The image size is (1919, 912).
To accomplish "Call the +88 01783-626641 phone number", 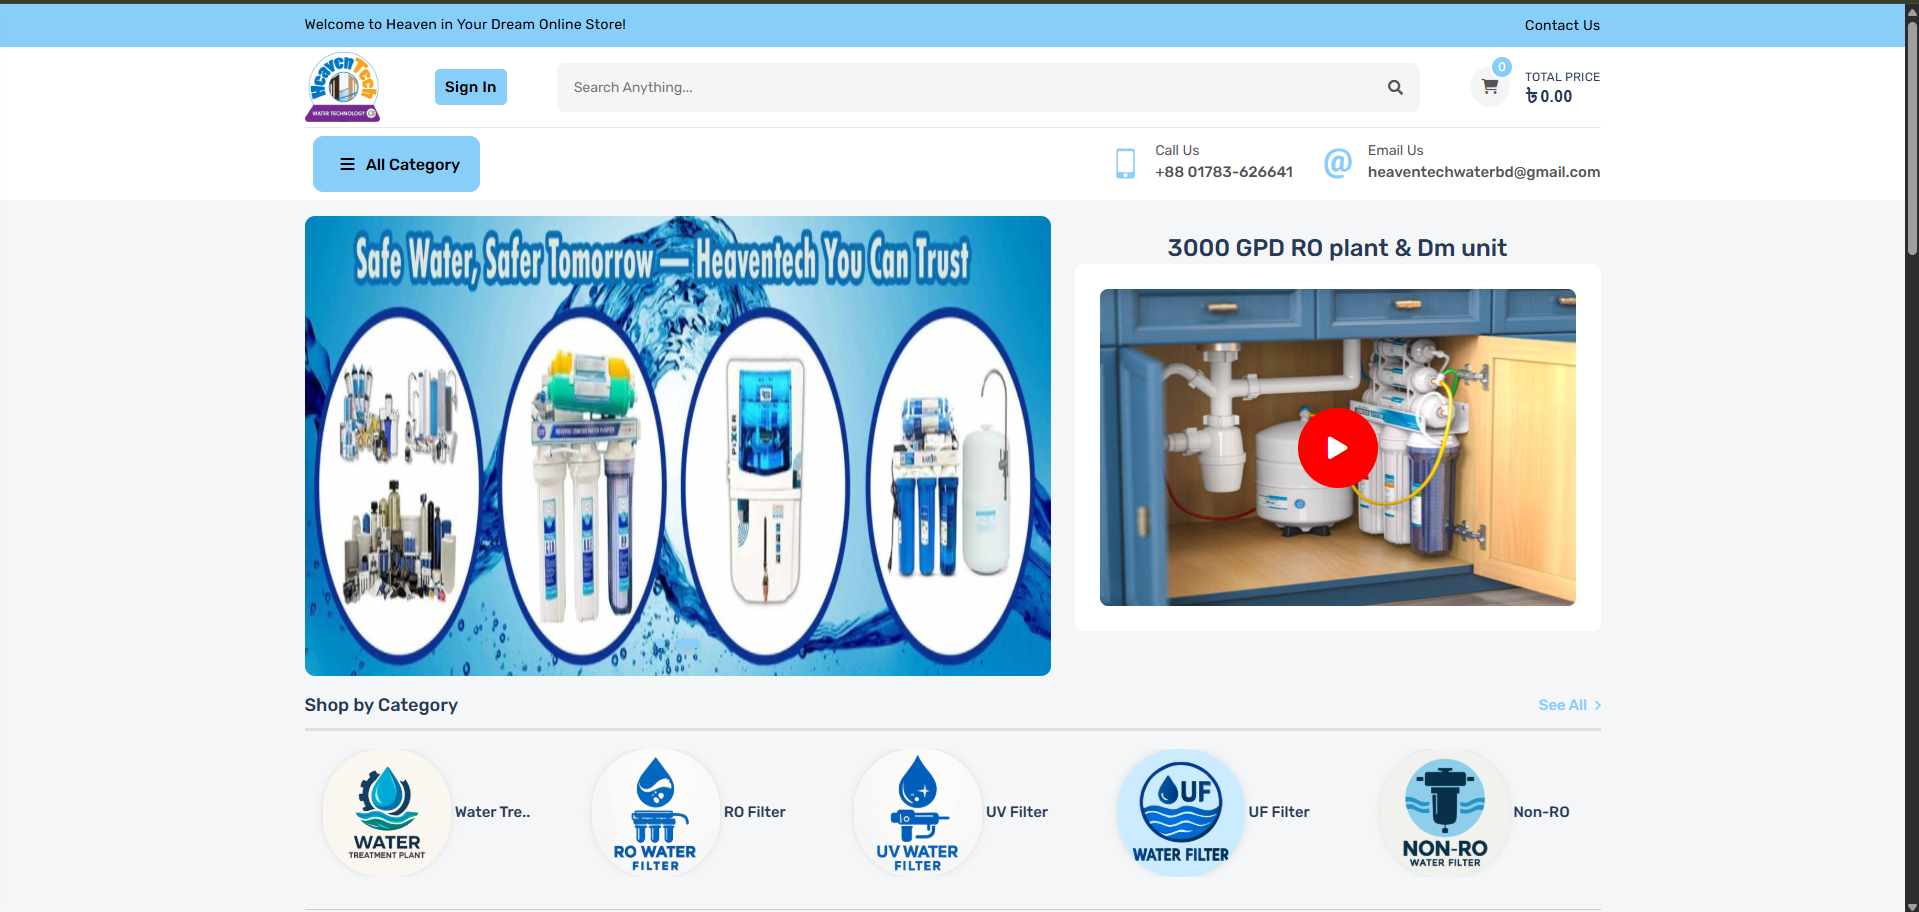I will point(1223,172).
